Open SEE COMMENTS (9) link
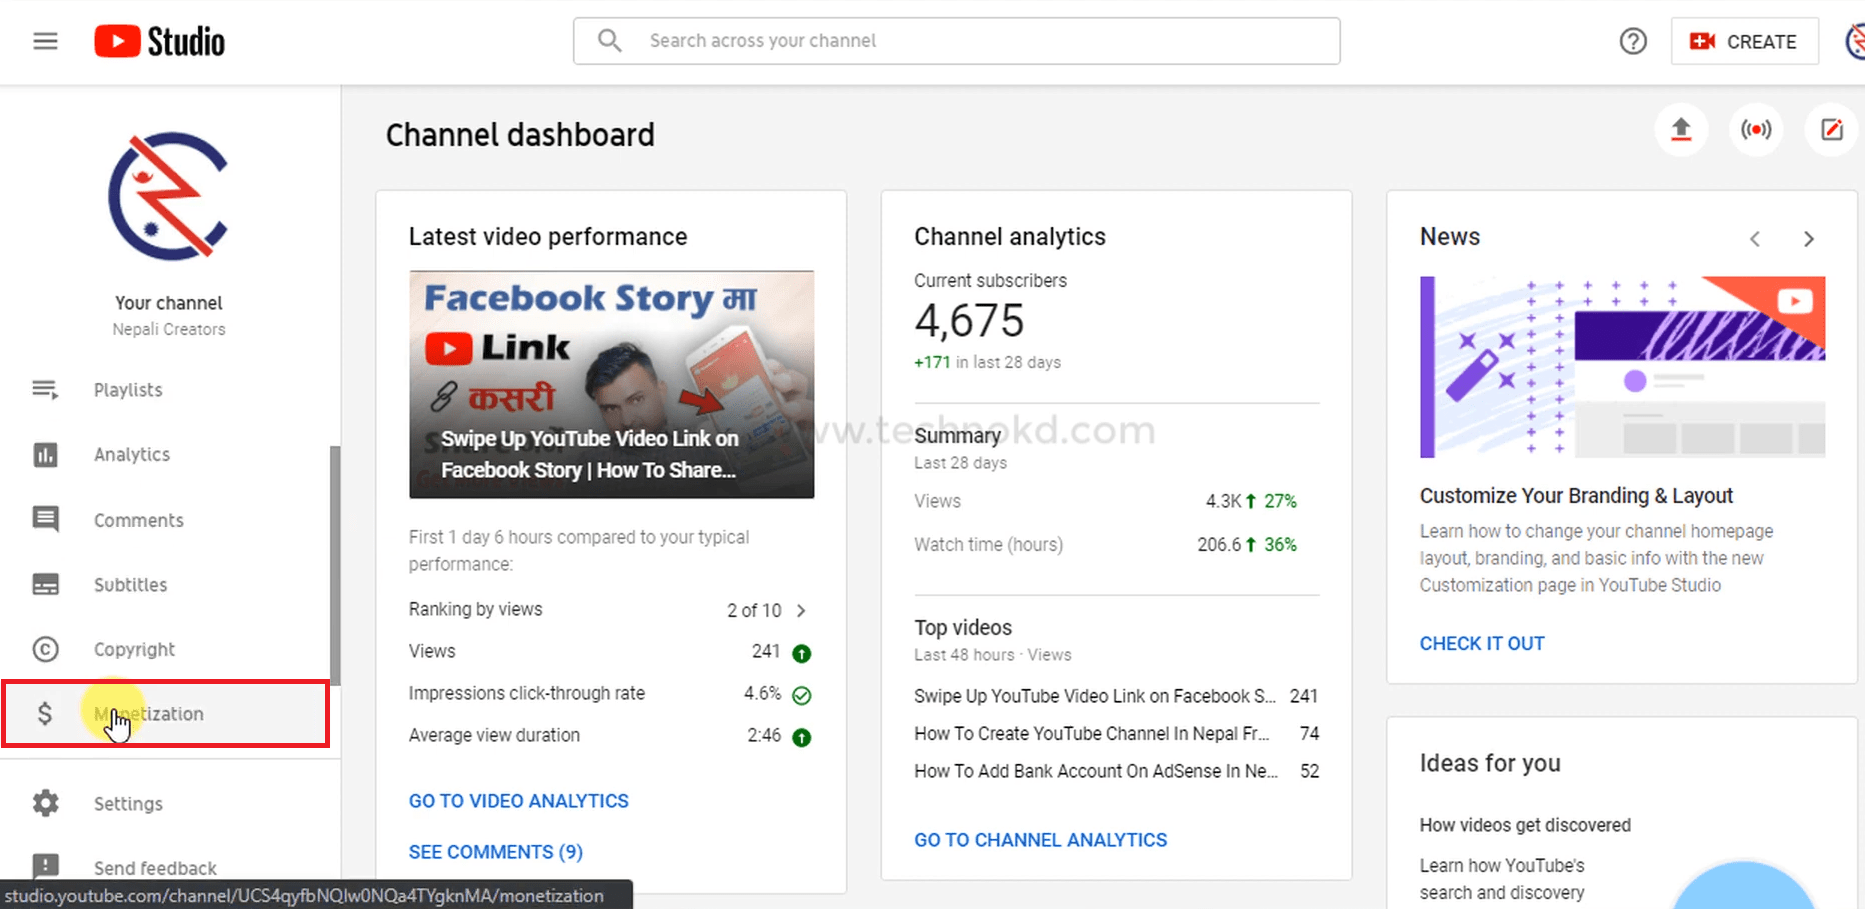Image resolution: width=1865 pixels, height=909 pixels. pos(495,852)
